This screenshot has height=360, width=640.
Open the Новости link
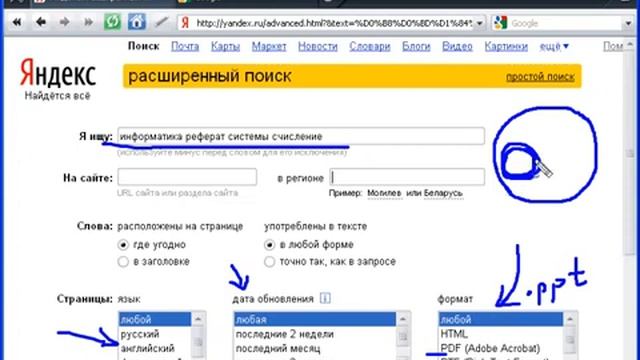tap(318, 47)
